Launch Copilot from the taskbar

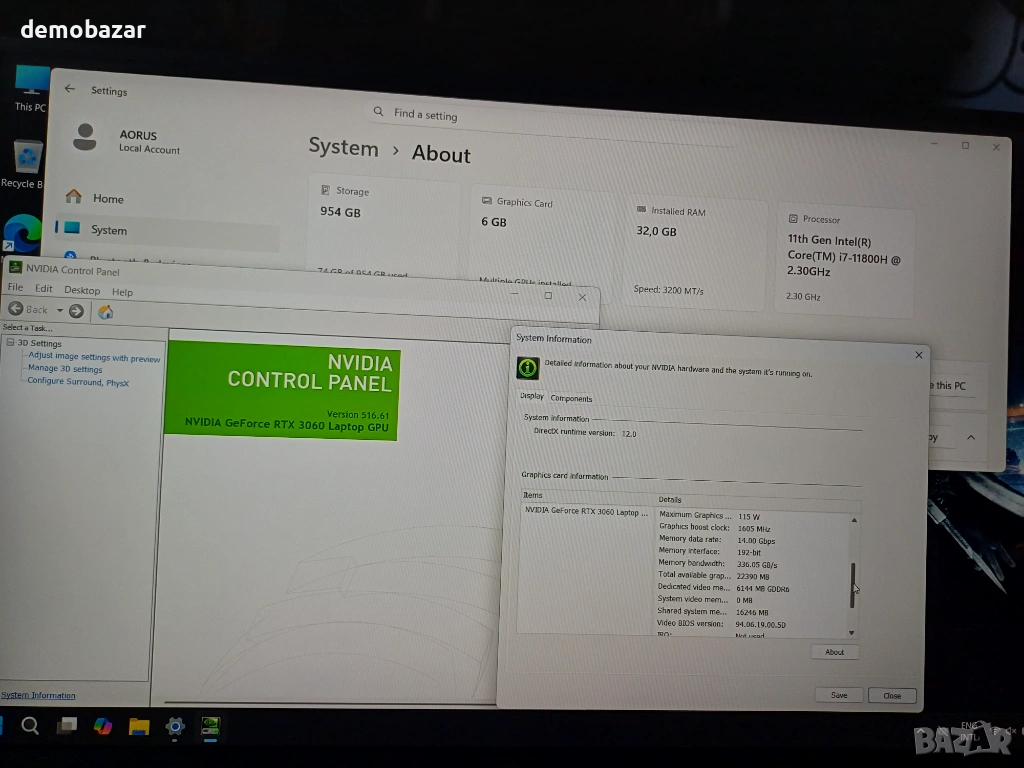click(103, 726)
